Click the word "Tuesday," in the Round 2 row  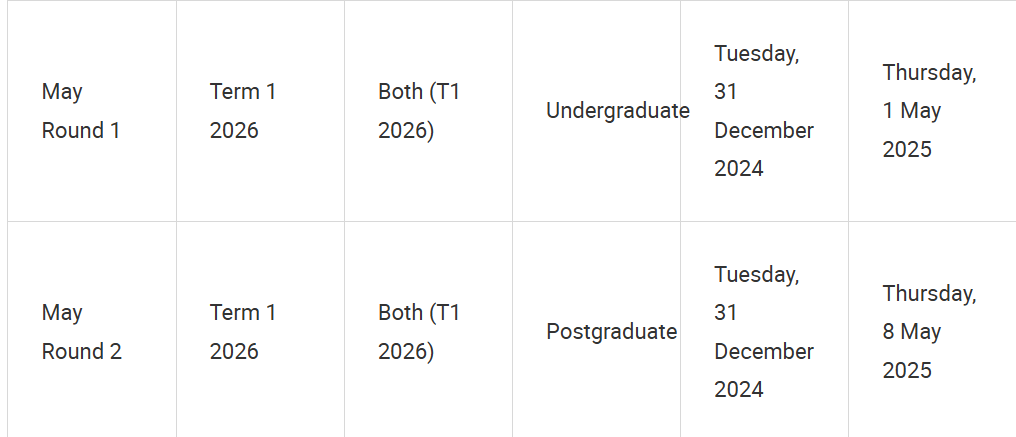[x=757, y=275]
